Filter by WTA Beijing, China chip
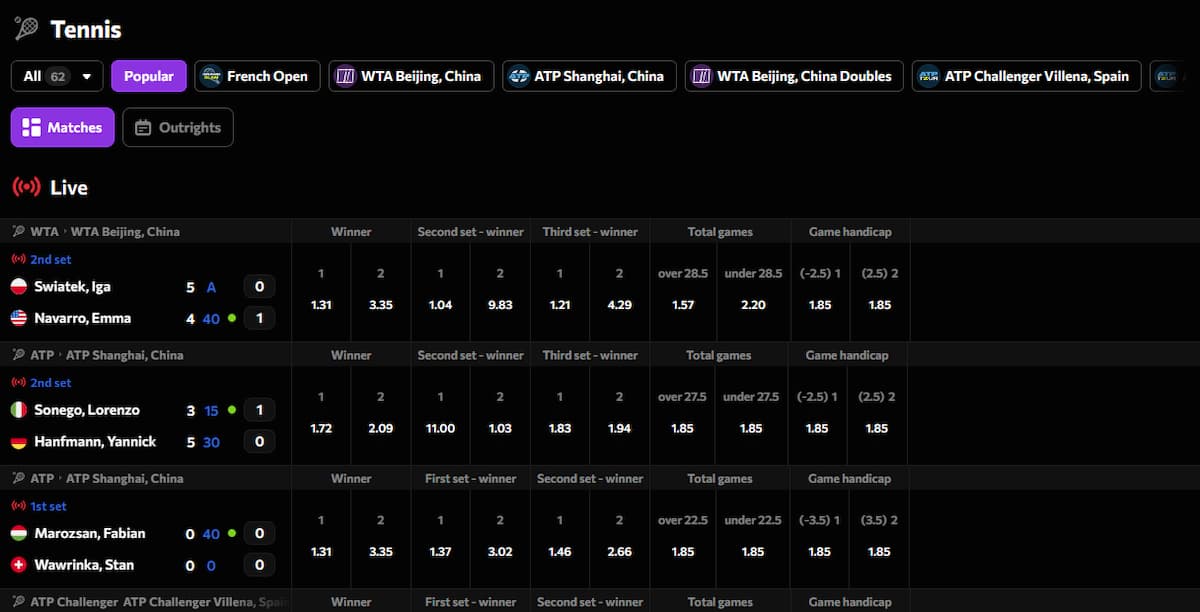Image resolution: width=1200 pixels, height=612 pixels. tap(411, 76)
